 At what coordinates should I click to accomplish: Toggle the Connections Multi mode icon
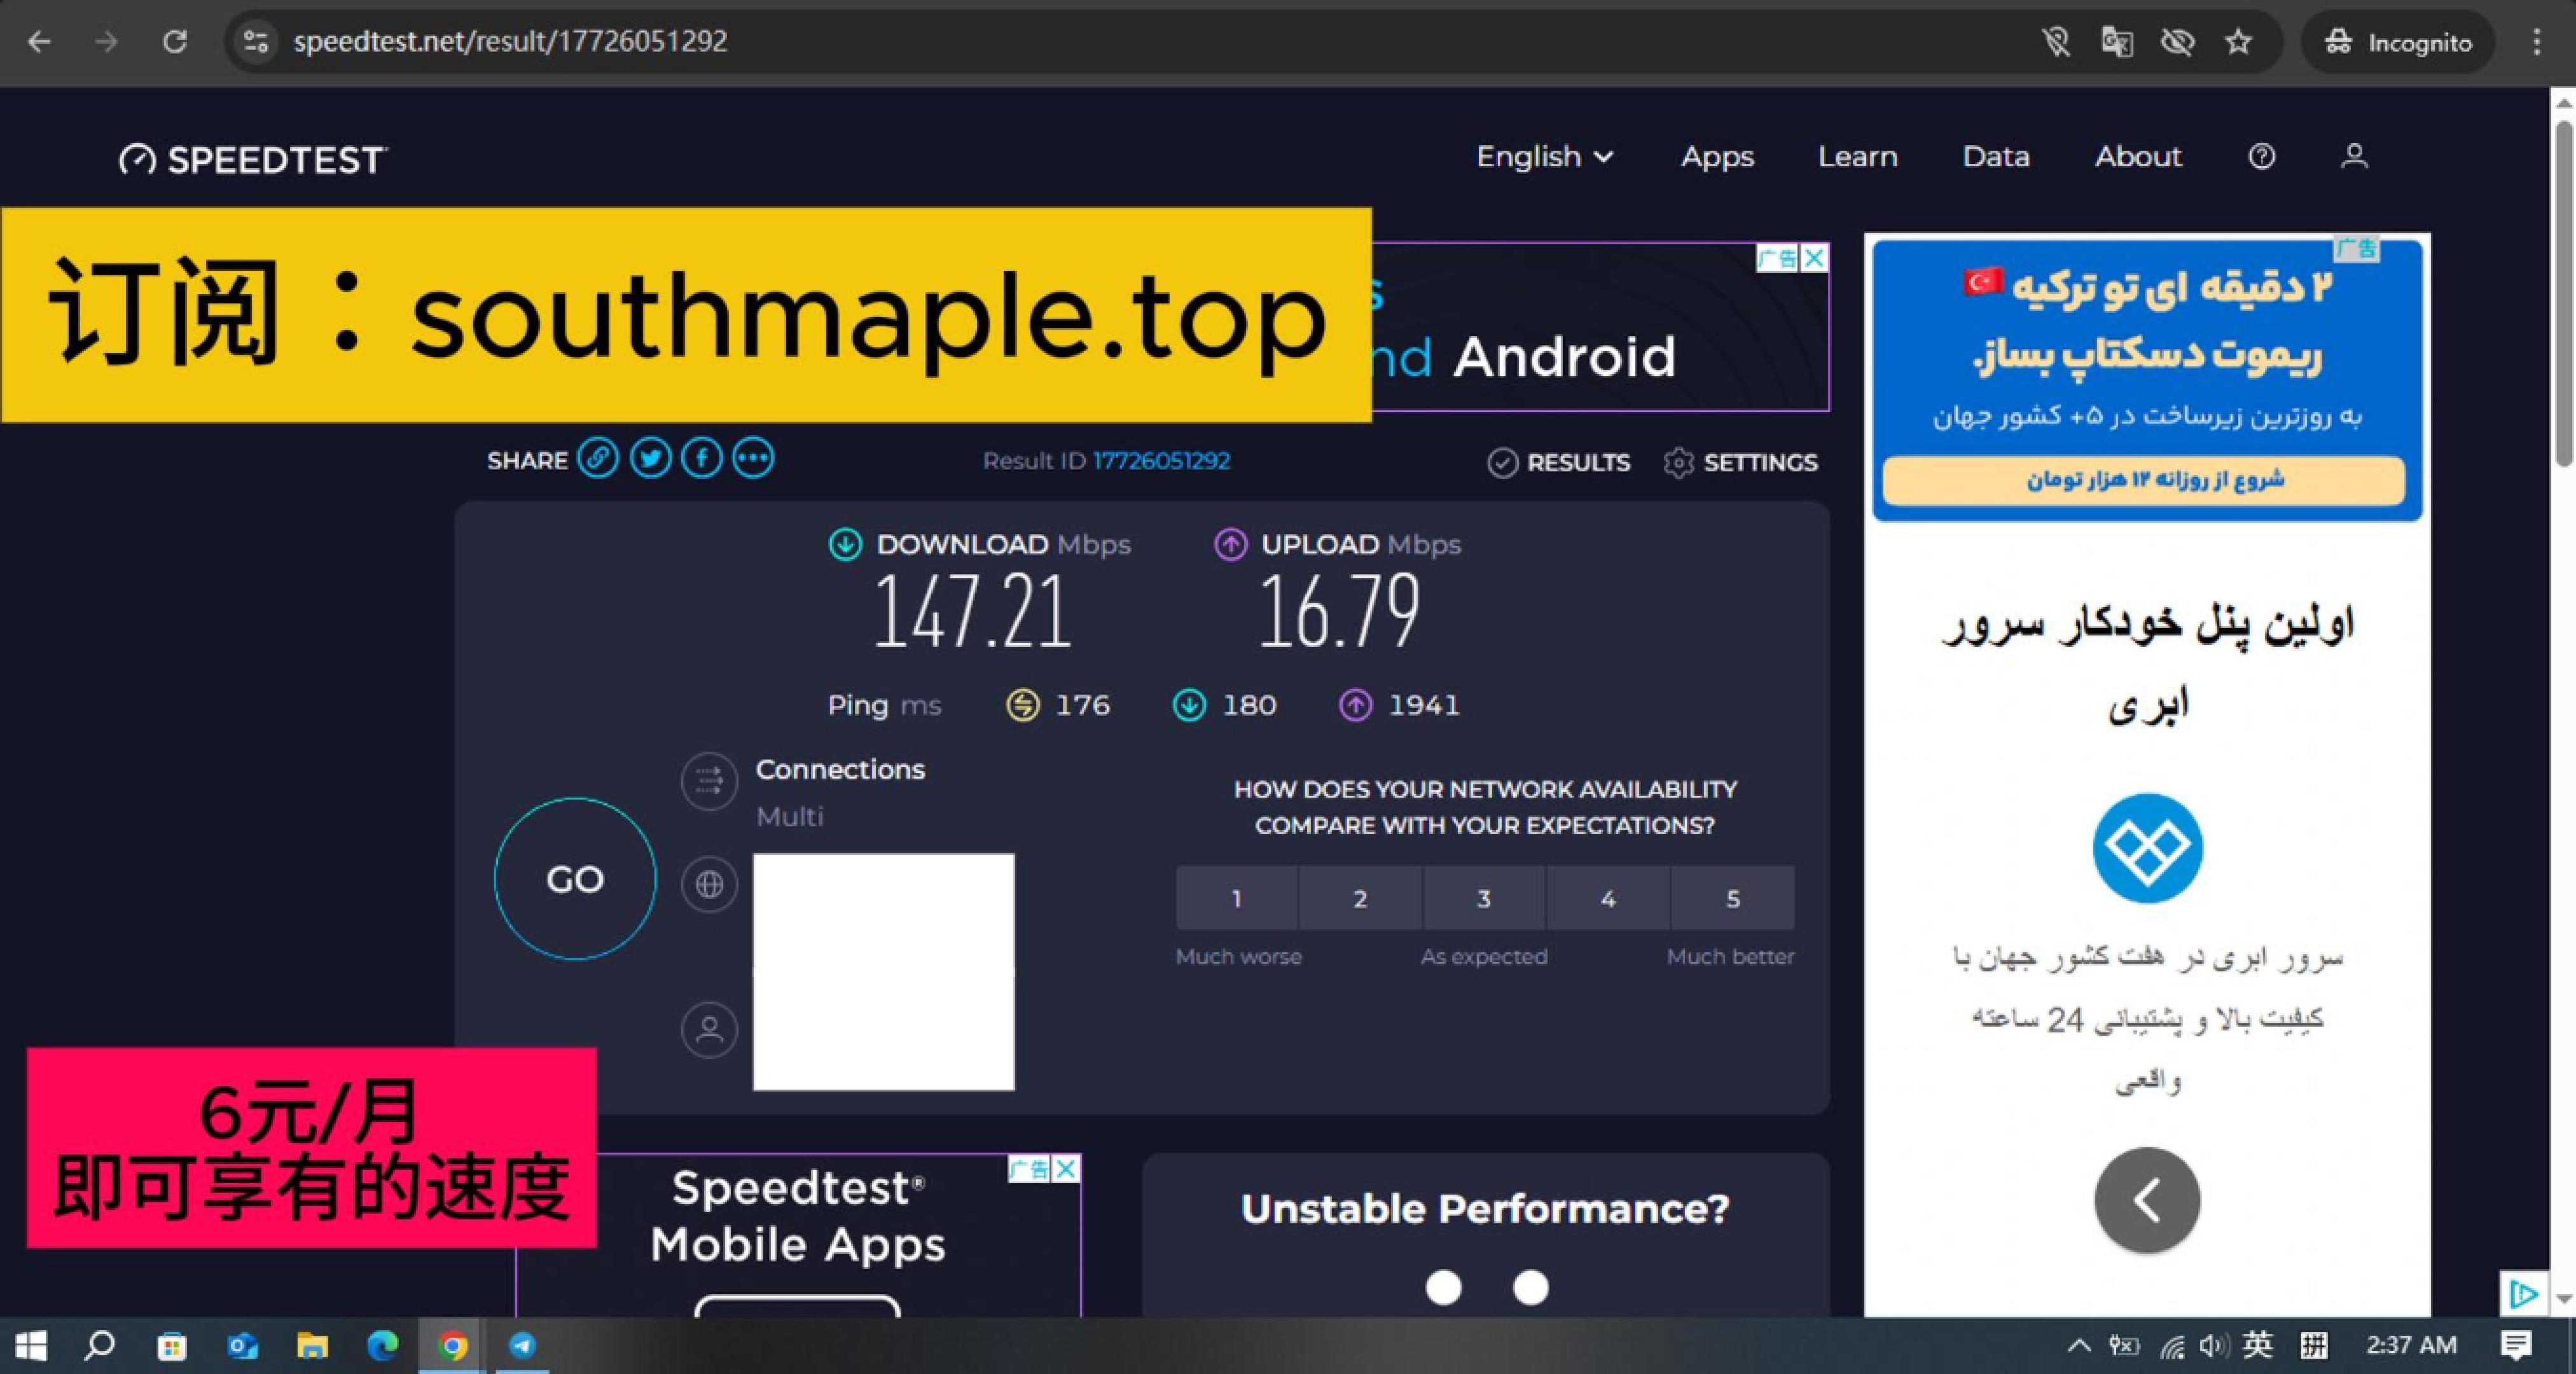pyautogui.click(x=709, y=781)
